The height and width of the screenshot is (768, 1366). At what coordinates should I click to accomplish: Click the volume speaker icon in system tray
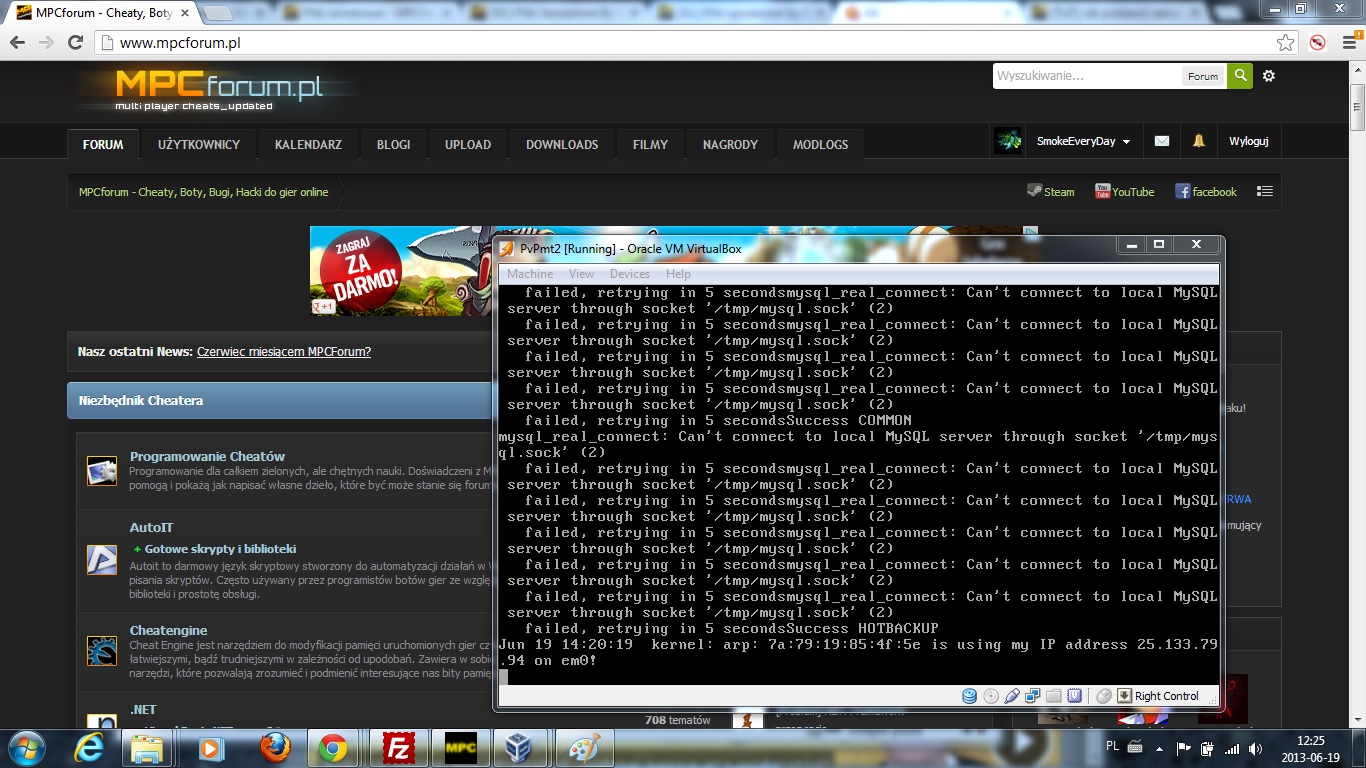point(1254,748)
